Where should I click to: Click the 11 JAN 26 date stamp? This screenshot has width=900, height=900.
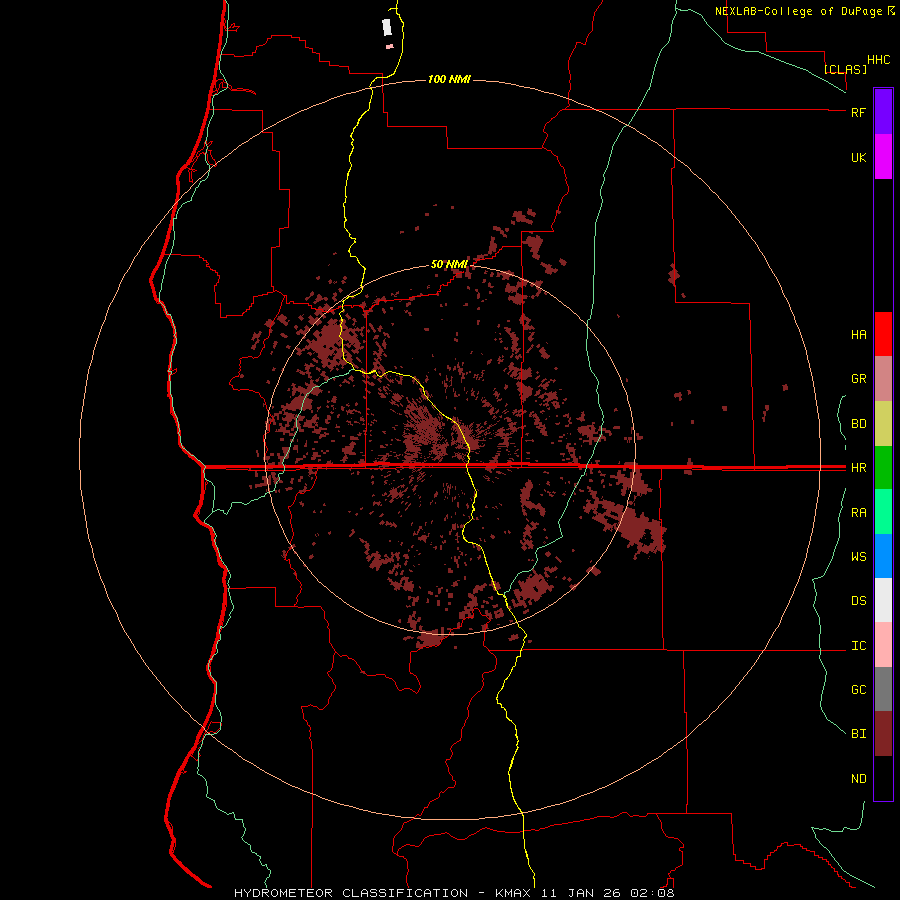[x=581, y=893]
